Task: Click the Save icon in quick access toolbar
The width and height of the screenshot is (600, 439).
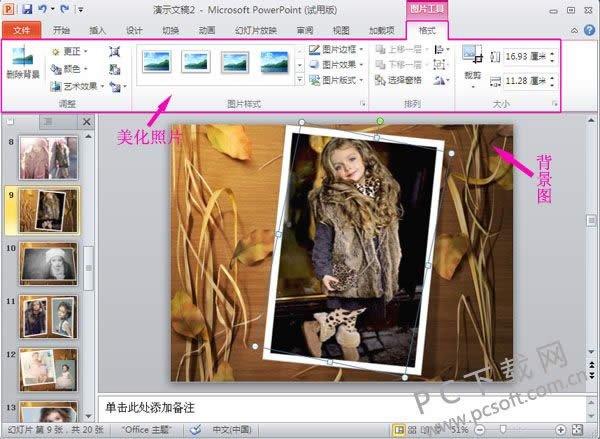Action: click(27, 9)
